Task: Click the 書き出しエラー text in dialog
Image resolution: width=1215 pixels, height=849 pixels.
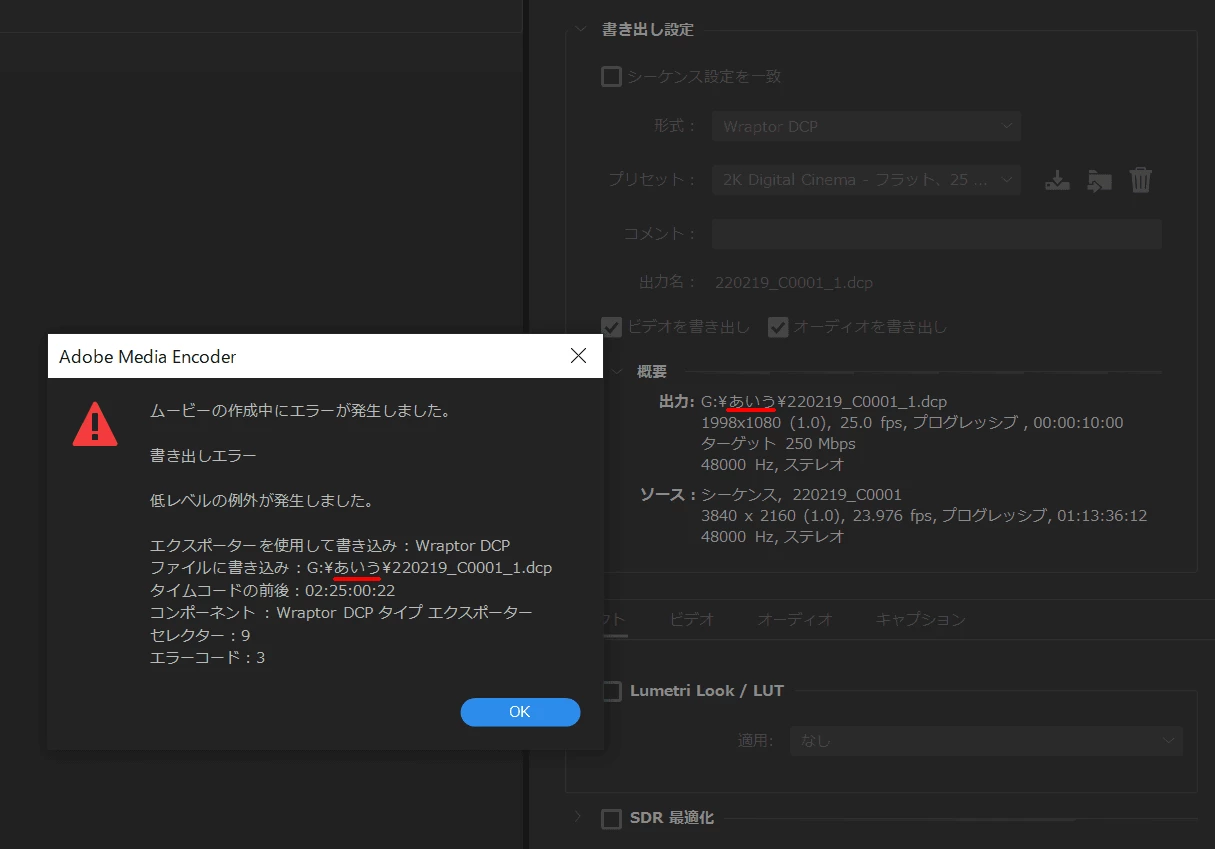Action: (x=203, y=456)
